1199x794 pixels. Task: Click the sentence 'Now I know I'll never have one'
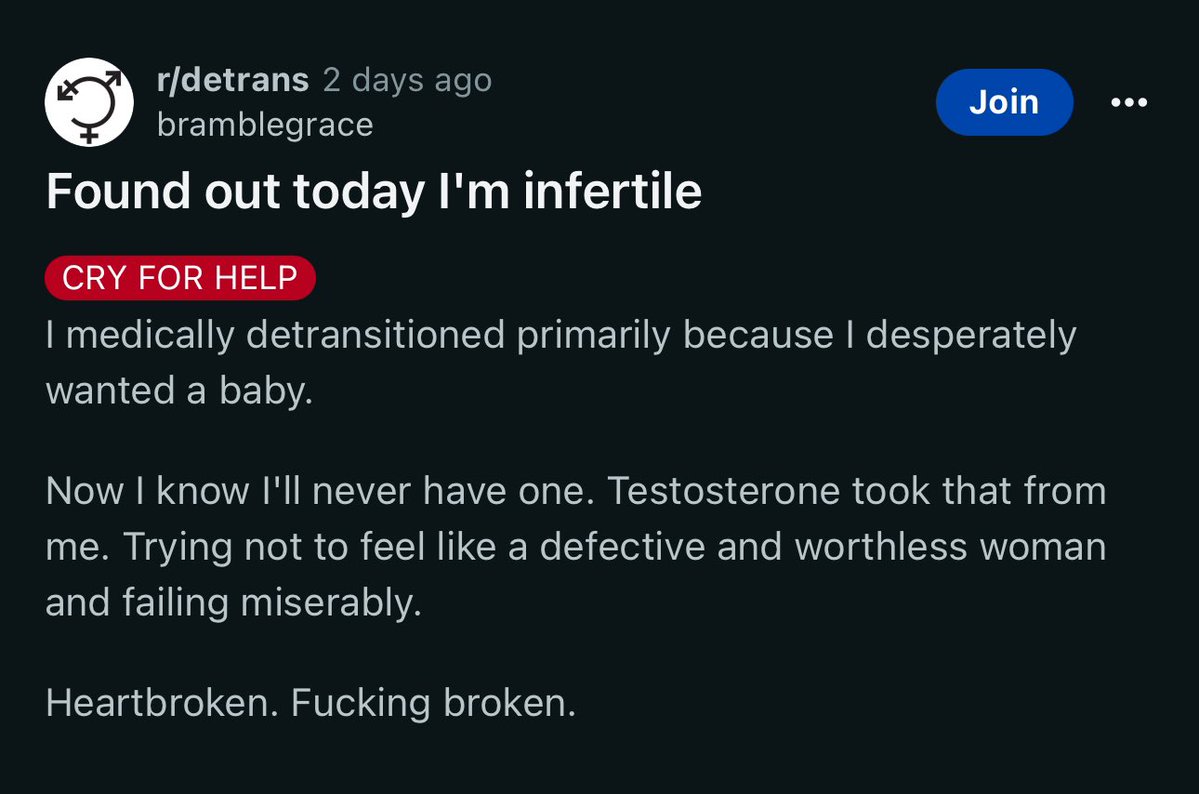click(x=320, y=491)
